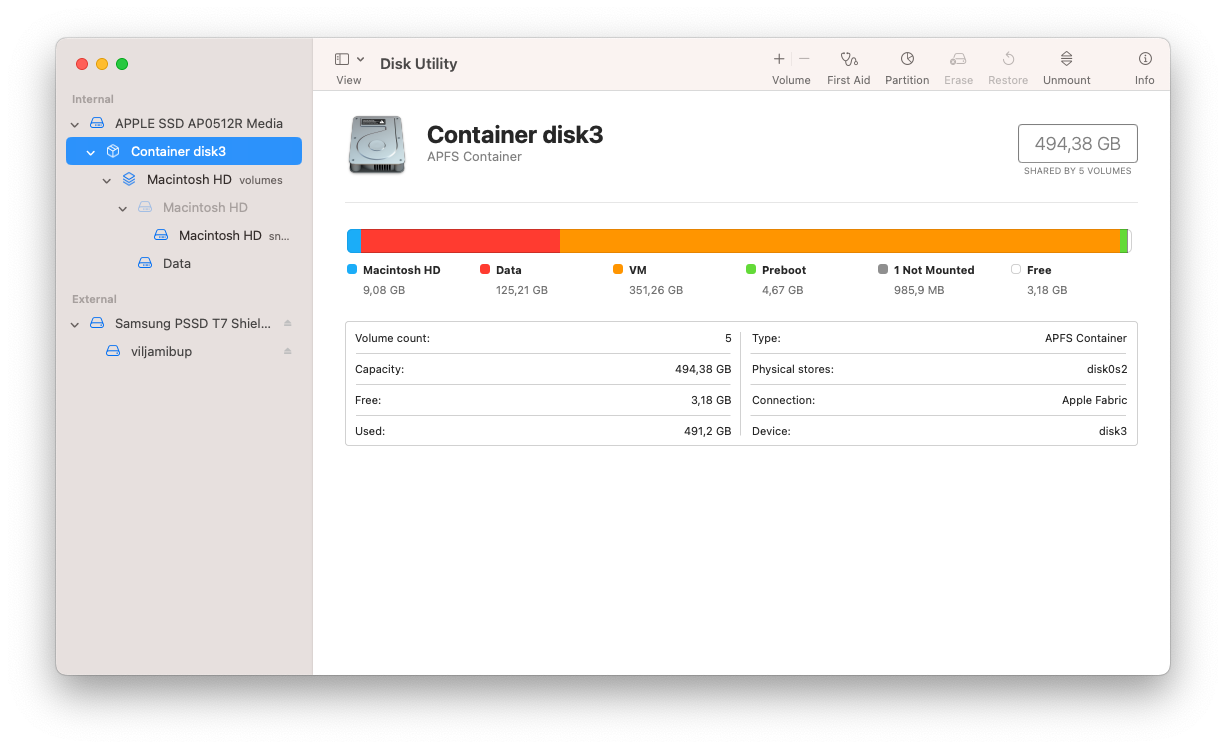Click the Apple Fabric connection value

click(1094, 400)
